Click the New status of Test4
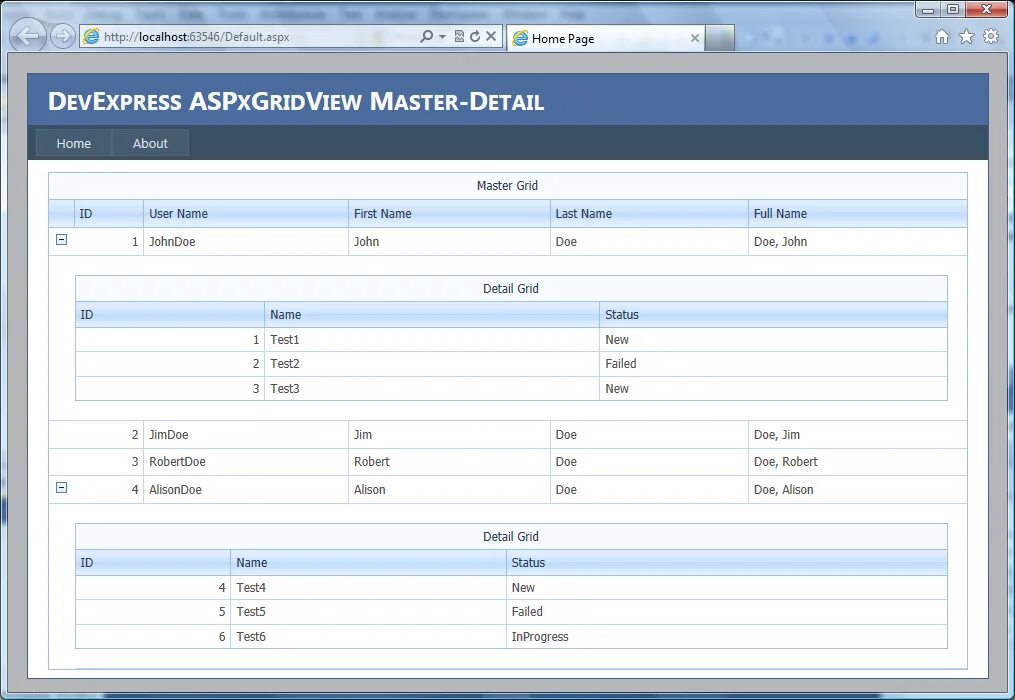This screenshot has width=1015, height=700. tap(726, 587)
